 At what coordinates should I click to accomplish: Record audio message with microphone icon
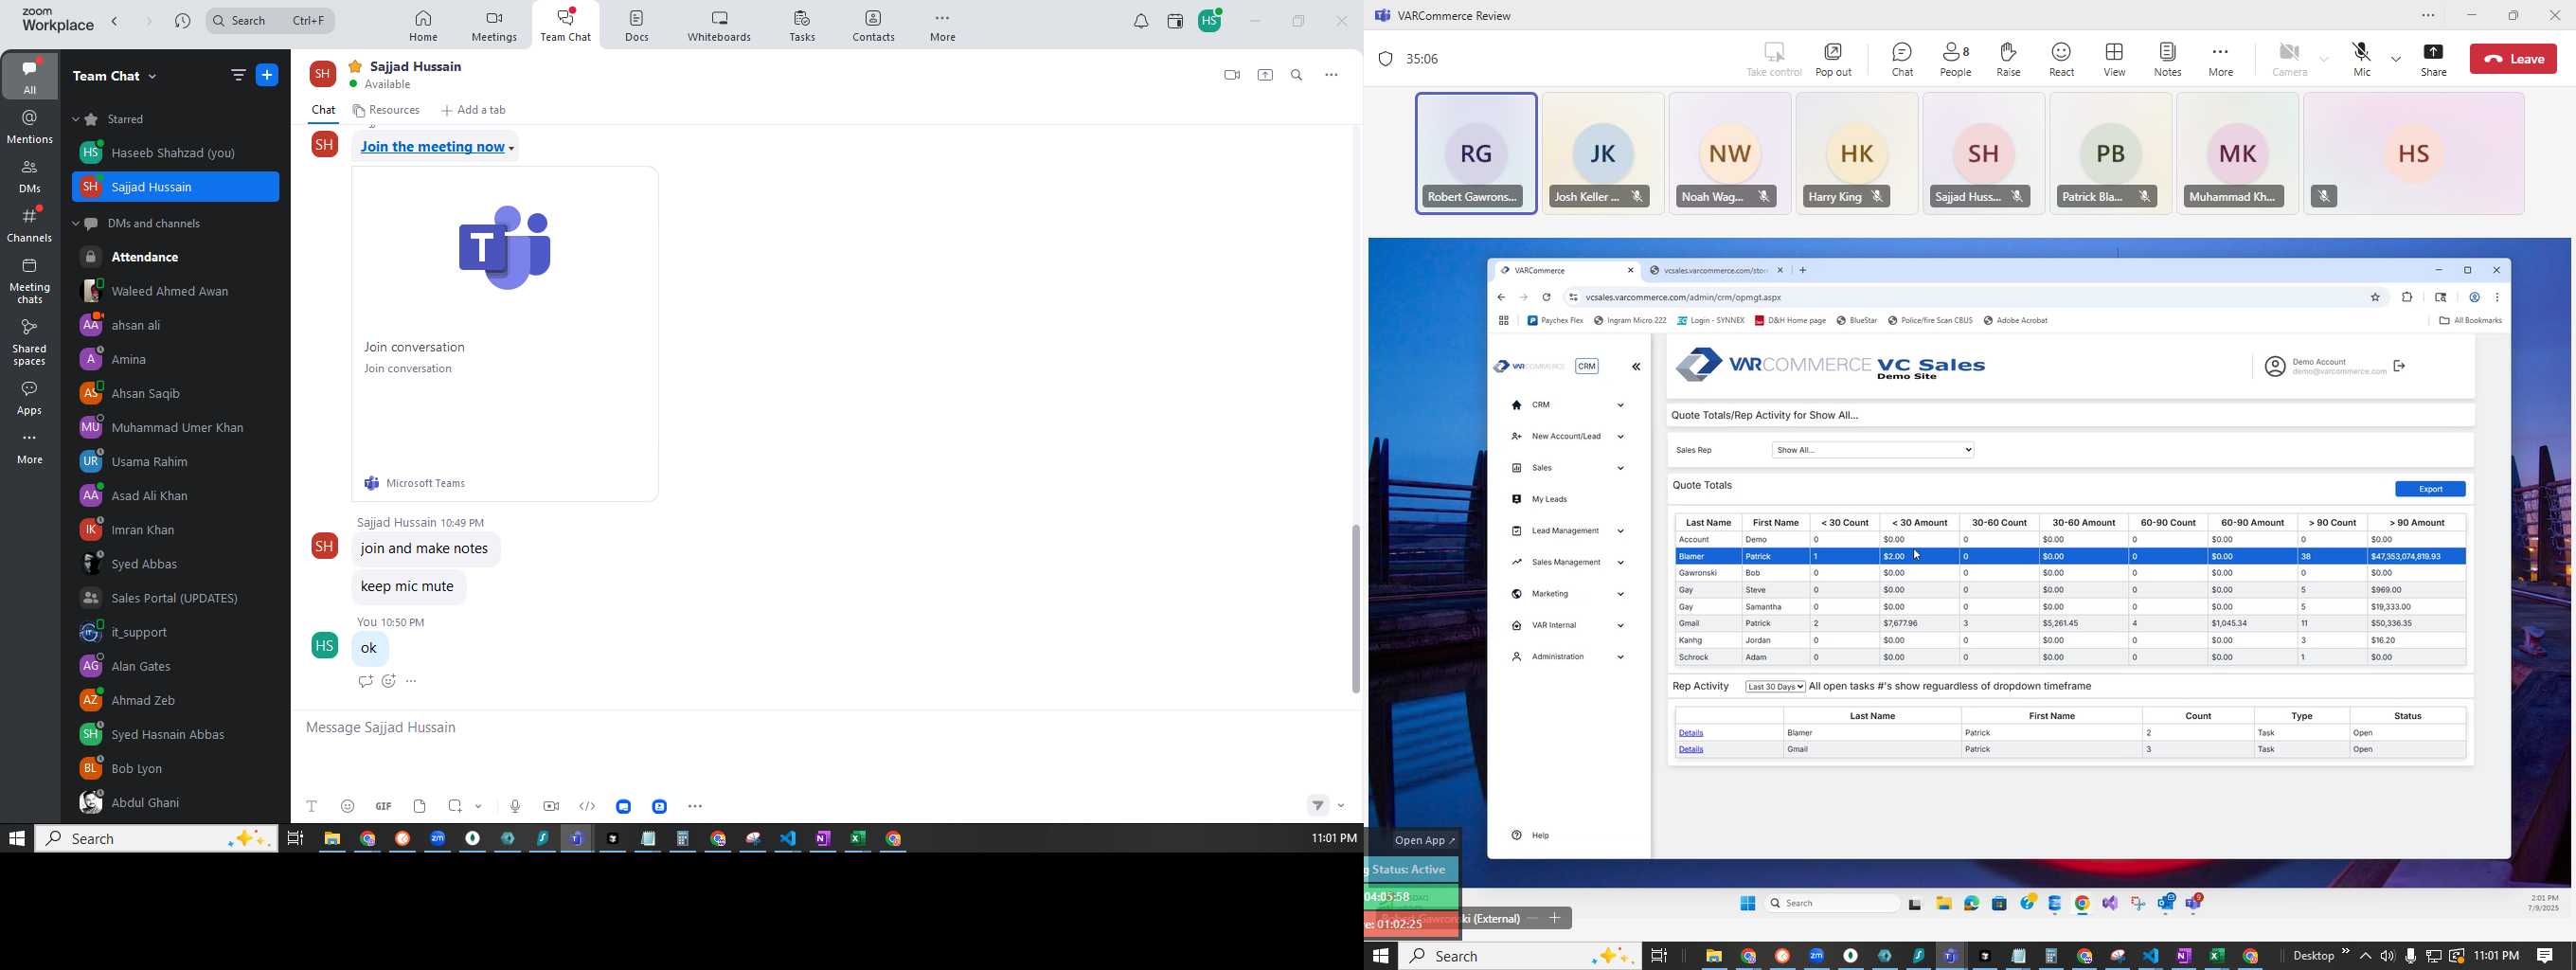[x=514, y=806]
